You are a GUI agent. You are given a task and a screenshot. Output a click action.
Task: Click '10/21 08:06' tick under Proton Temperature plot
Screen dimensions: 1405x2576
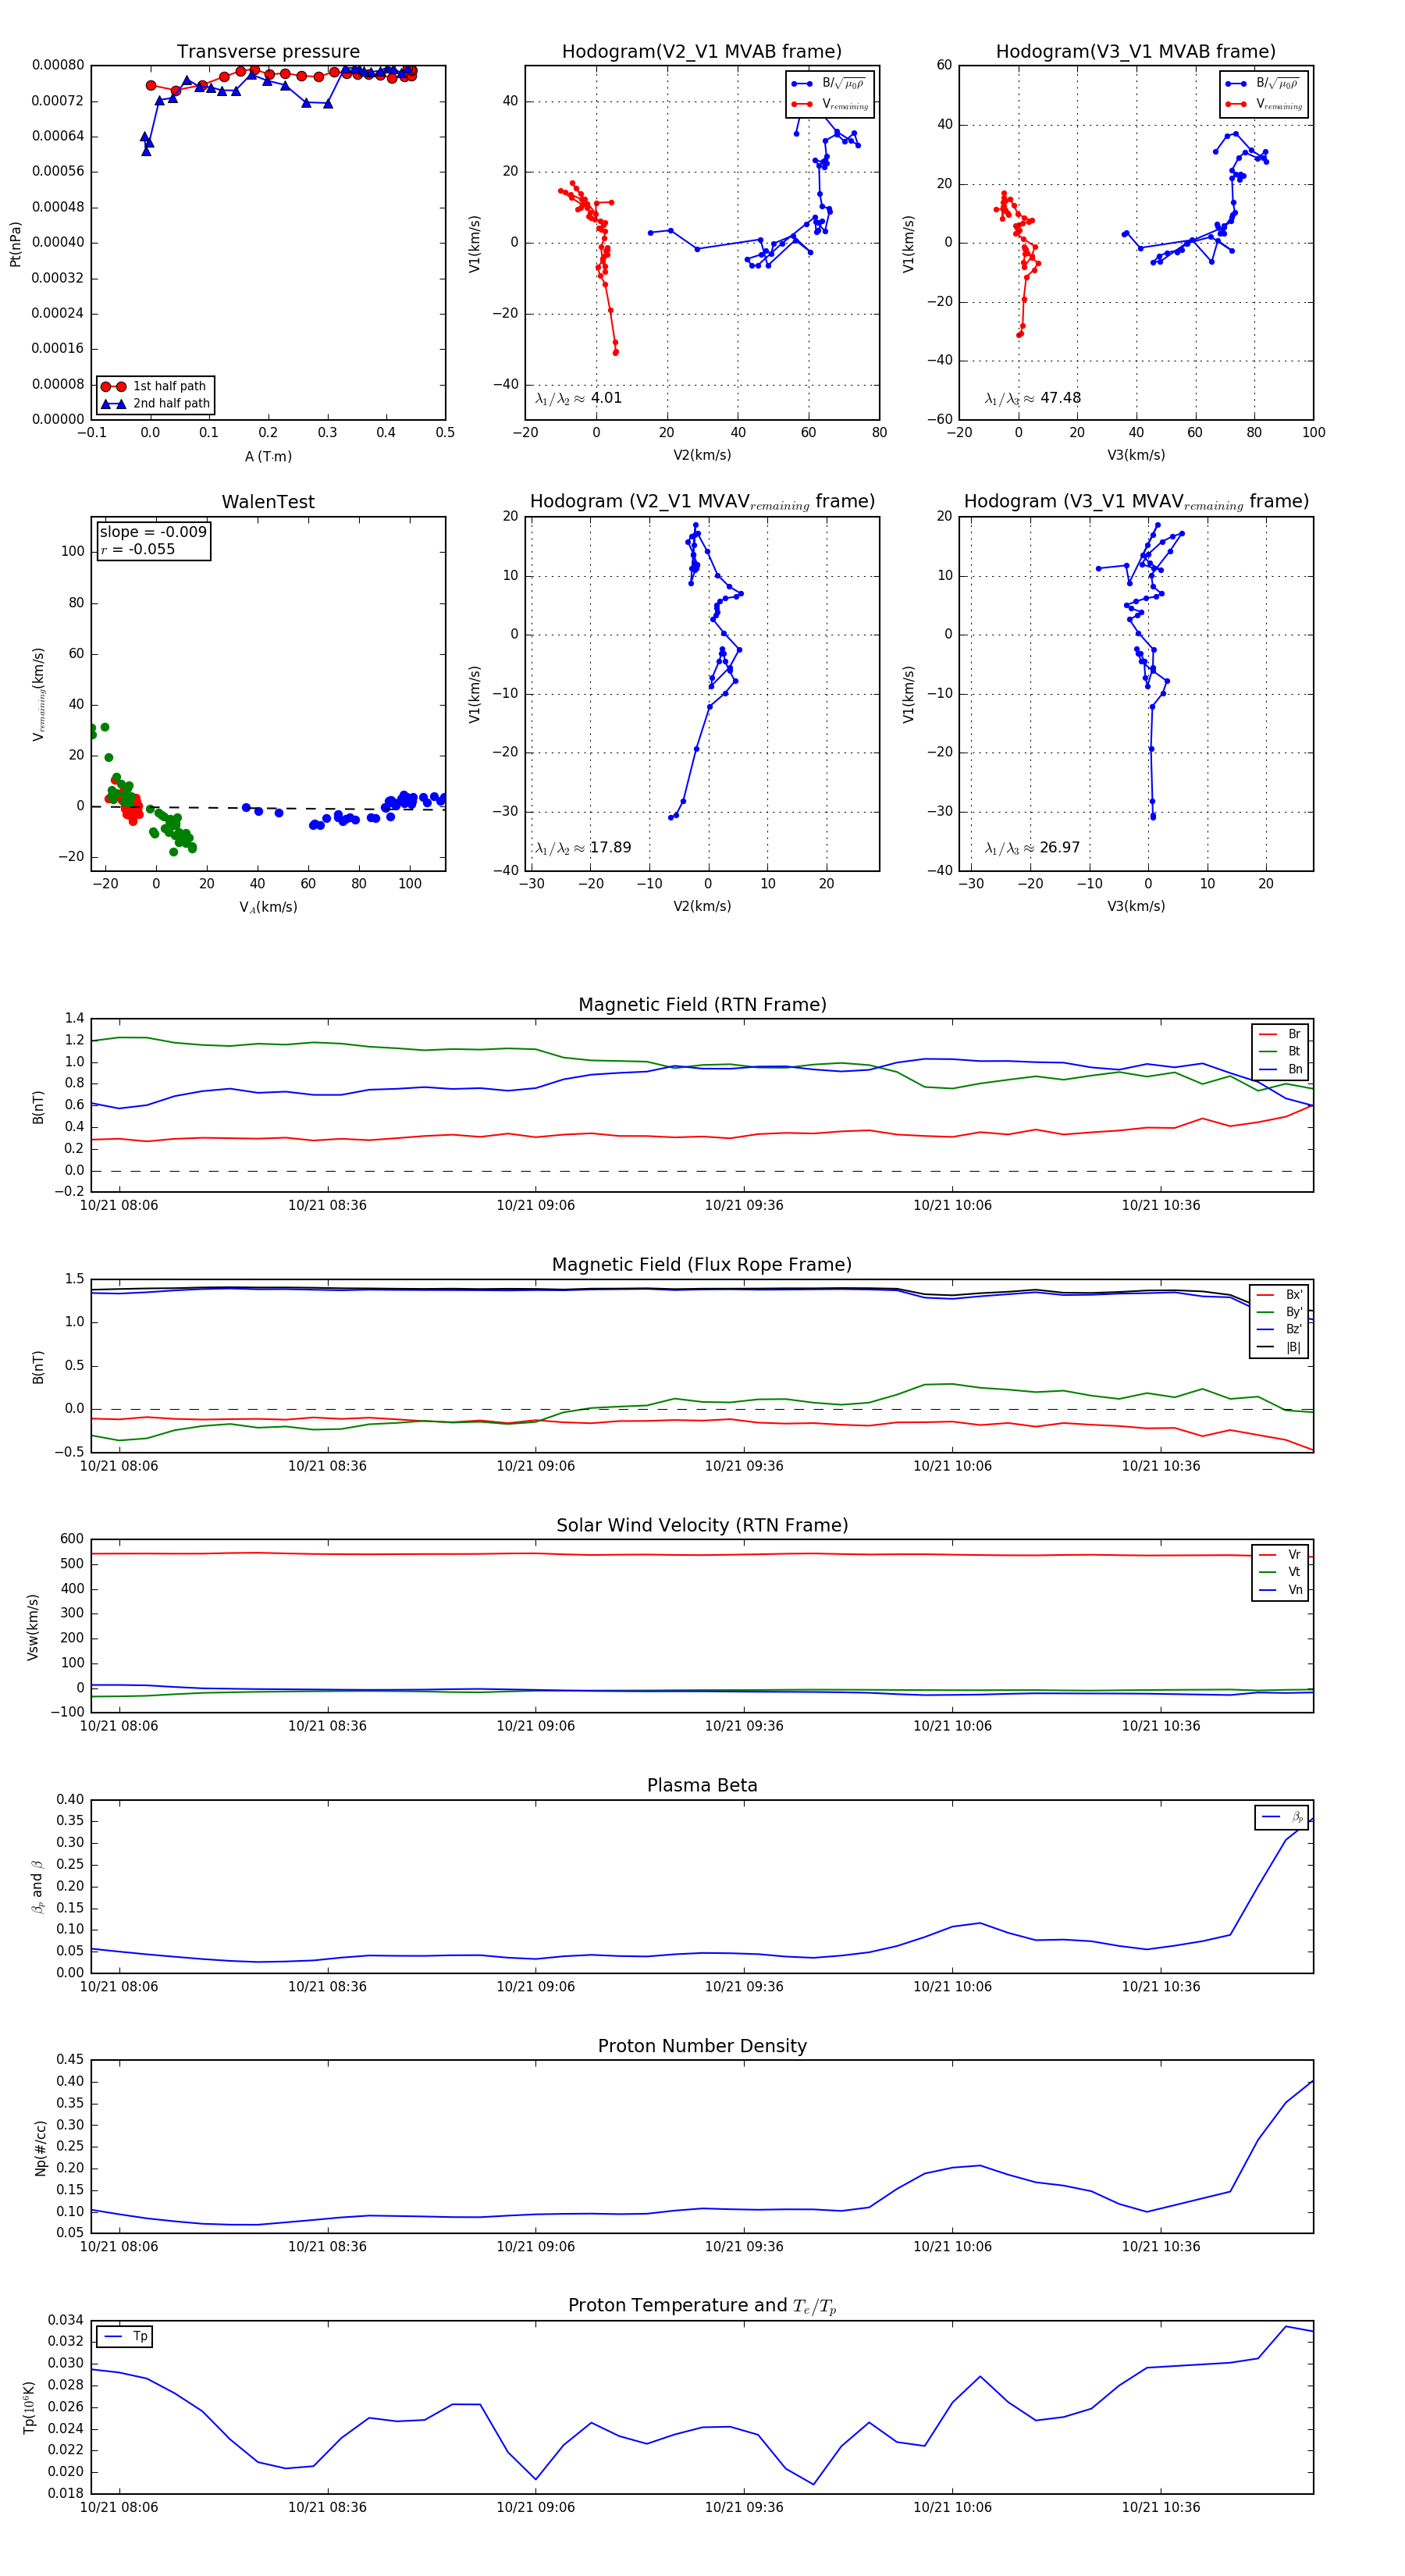[119, 2507]
